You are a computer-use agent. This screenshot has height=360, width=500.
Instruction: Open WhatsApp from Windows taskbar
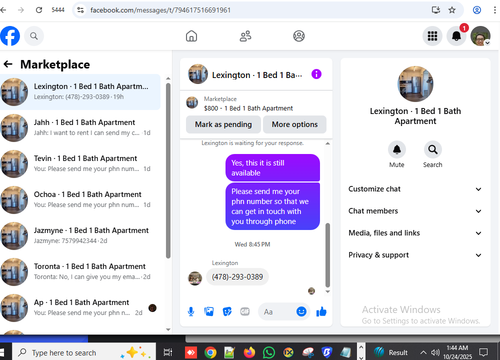pos(269,352)
